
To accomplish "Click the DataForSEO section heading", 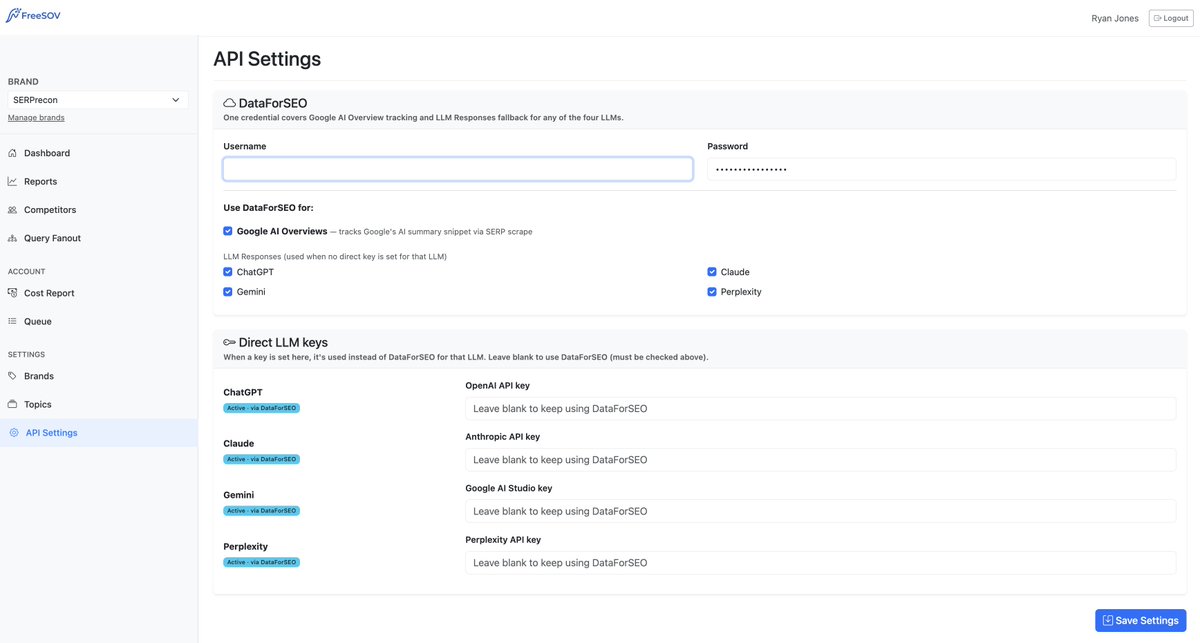I will (273, 103).
